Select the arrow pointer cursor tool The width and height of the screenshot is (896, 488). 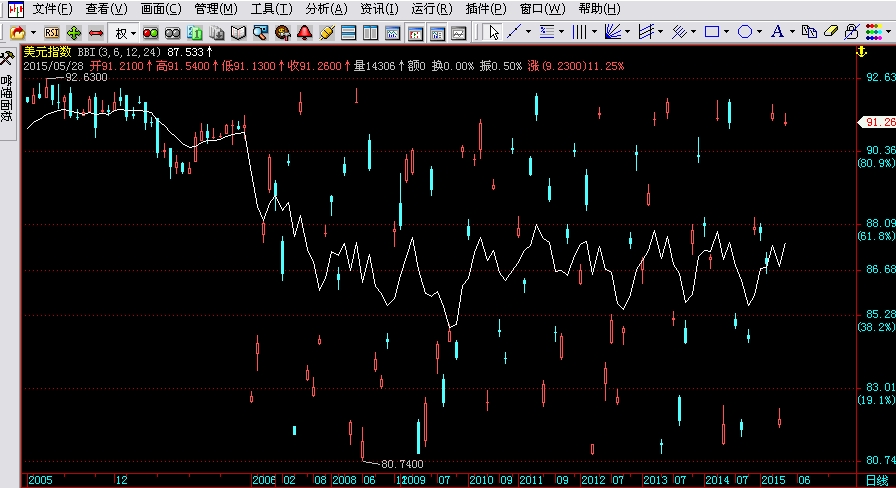click(x=493, y=32)
